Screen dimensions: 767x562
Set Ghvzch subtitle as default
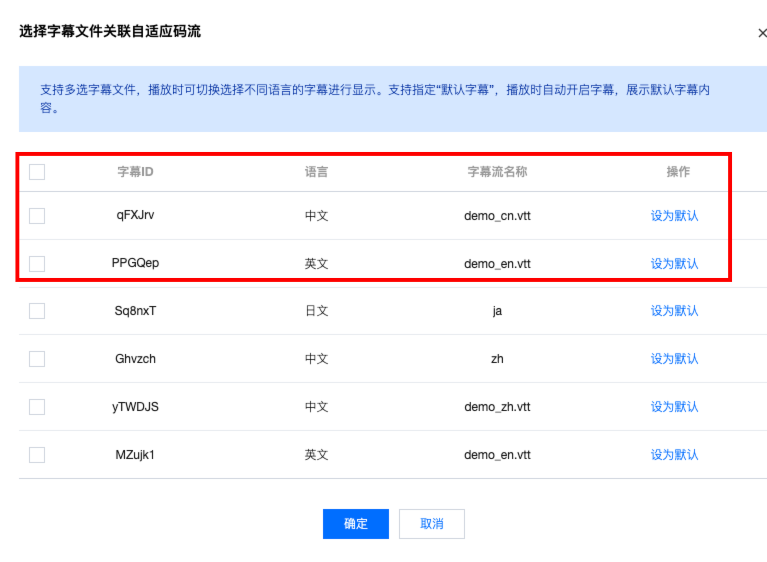[x=674, y=359]
